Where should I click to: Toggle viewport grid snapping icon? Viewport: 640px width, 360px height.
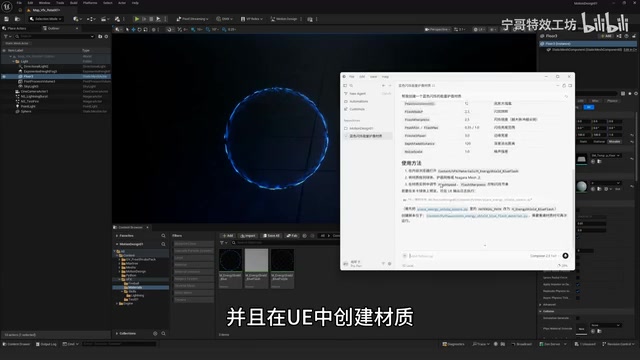193,29
